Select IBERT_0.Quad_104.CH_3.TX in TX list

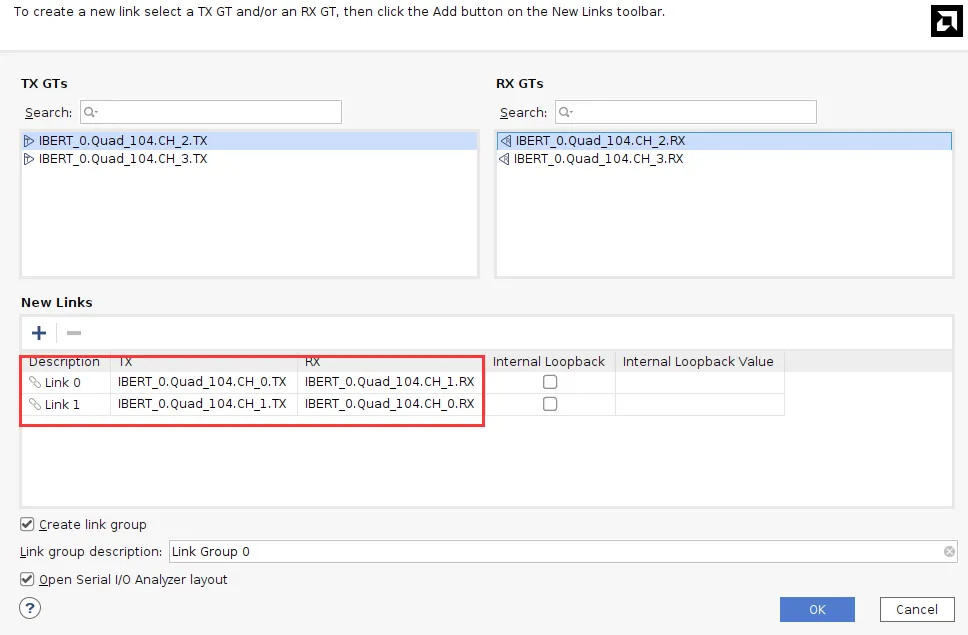coord(123,159)
